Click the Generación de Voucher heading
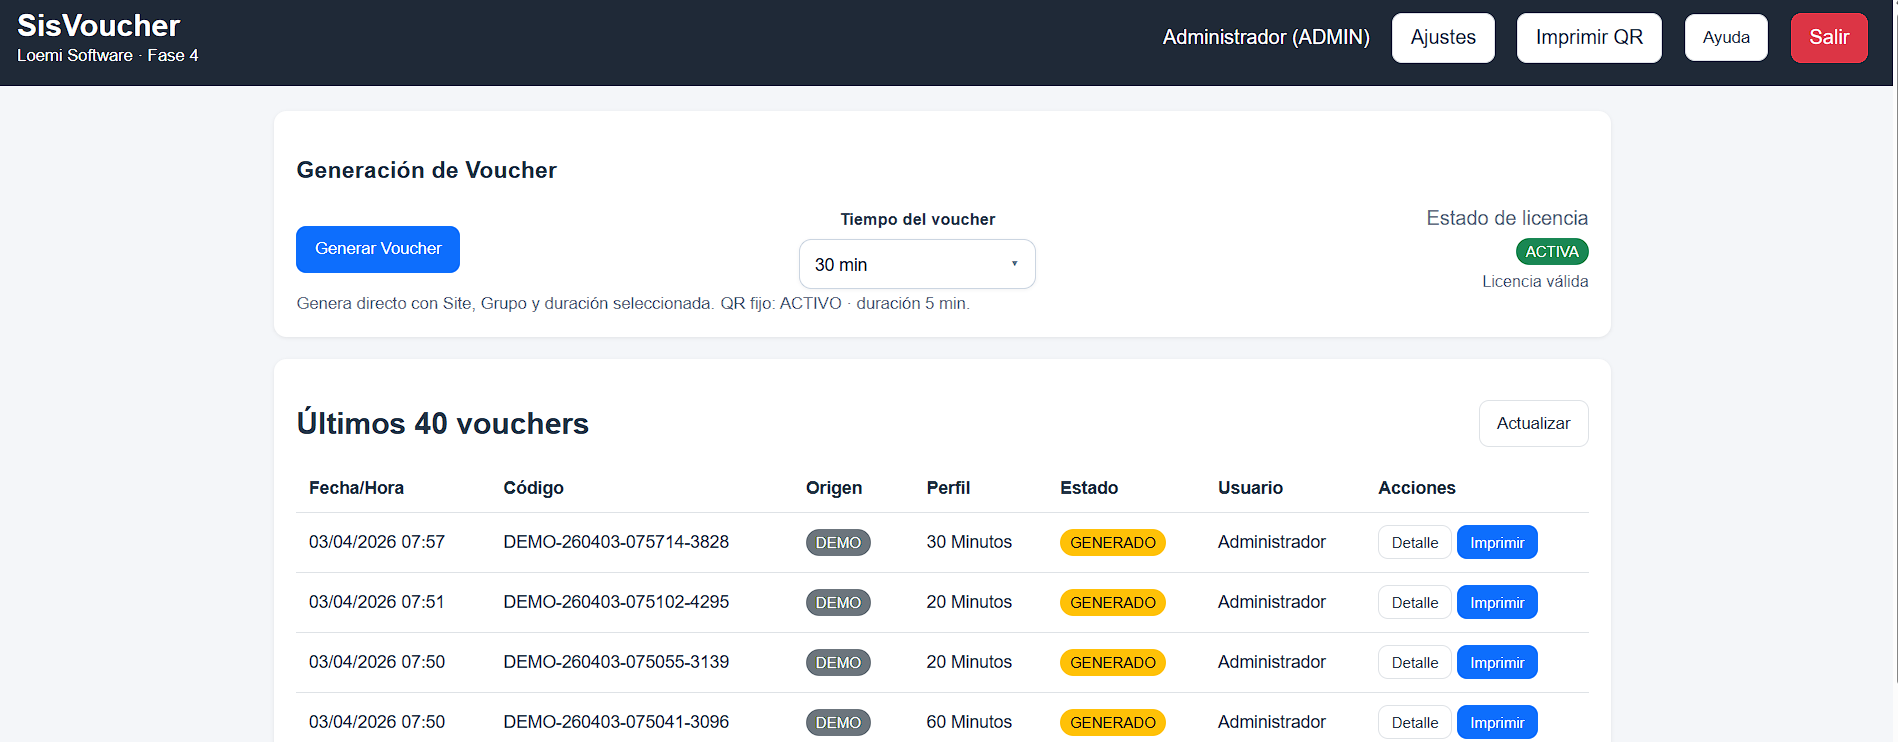1898x742 pixels. pyautogui.click(x=426, y=170)
